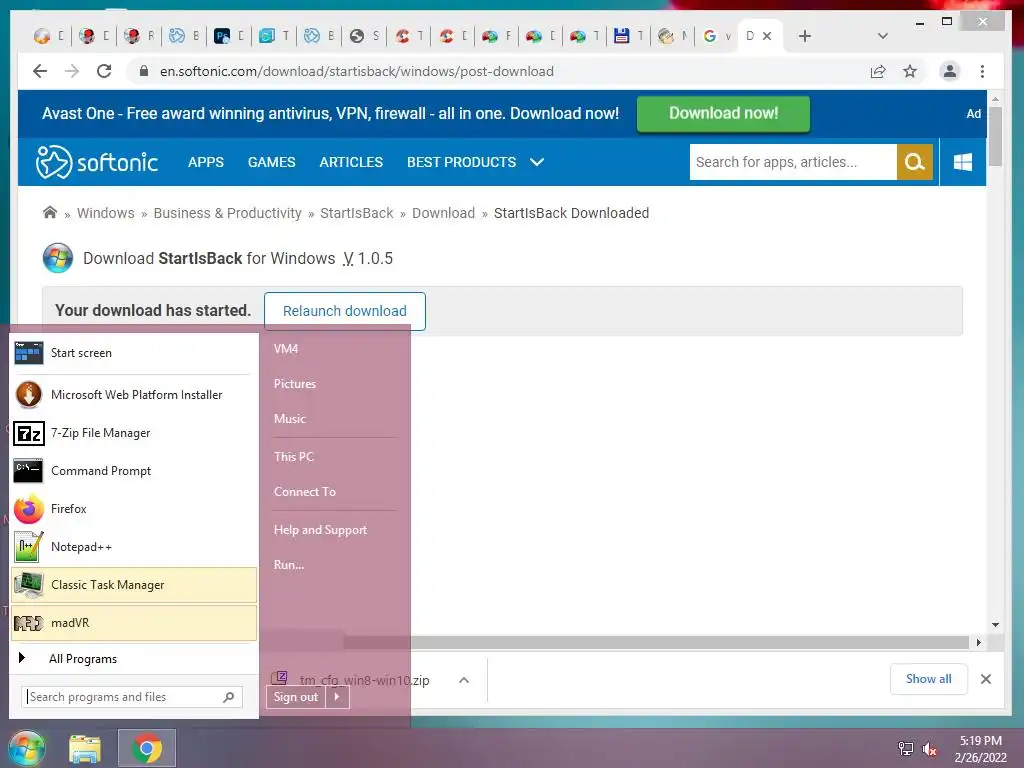The height and width of the screenshot is (768, 1024).
Task: Open the Run... dialog
Action: (289, 565)
